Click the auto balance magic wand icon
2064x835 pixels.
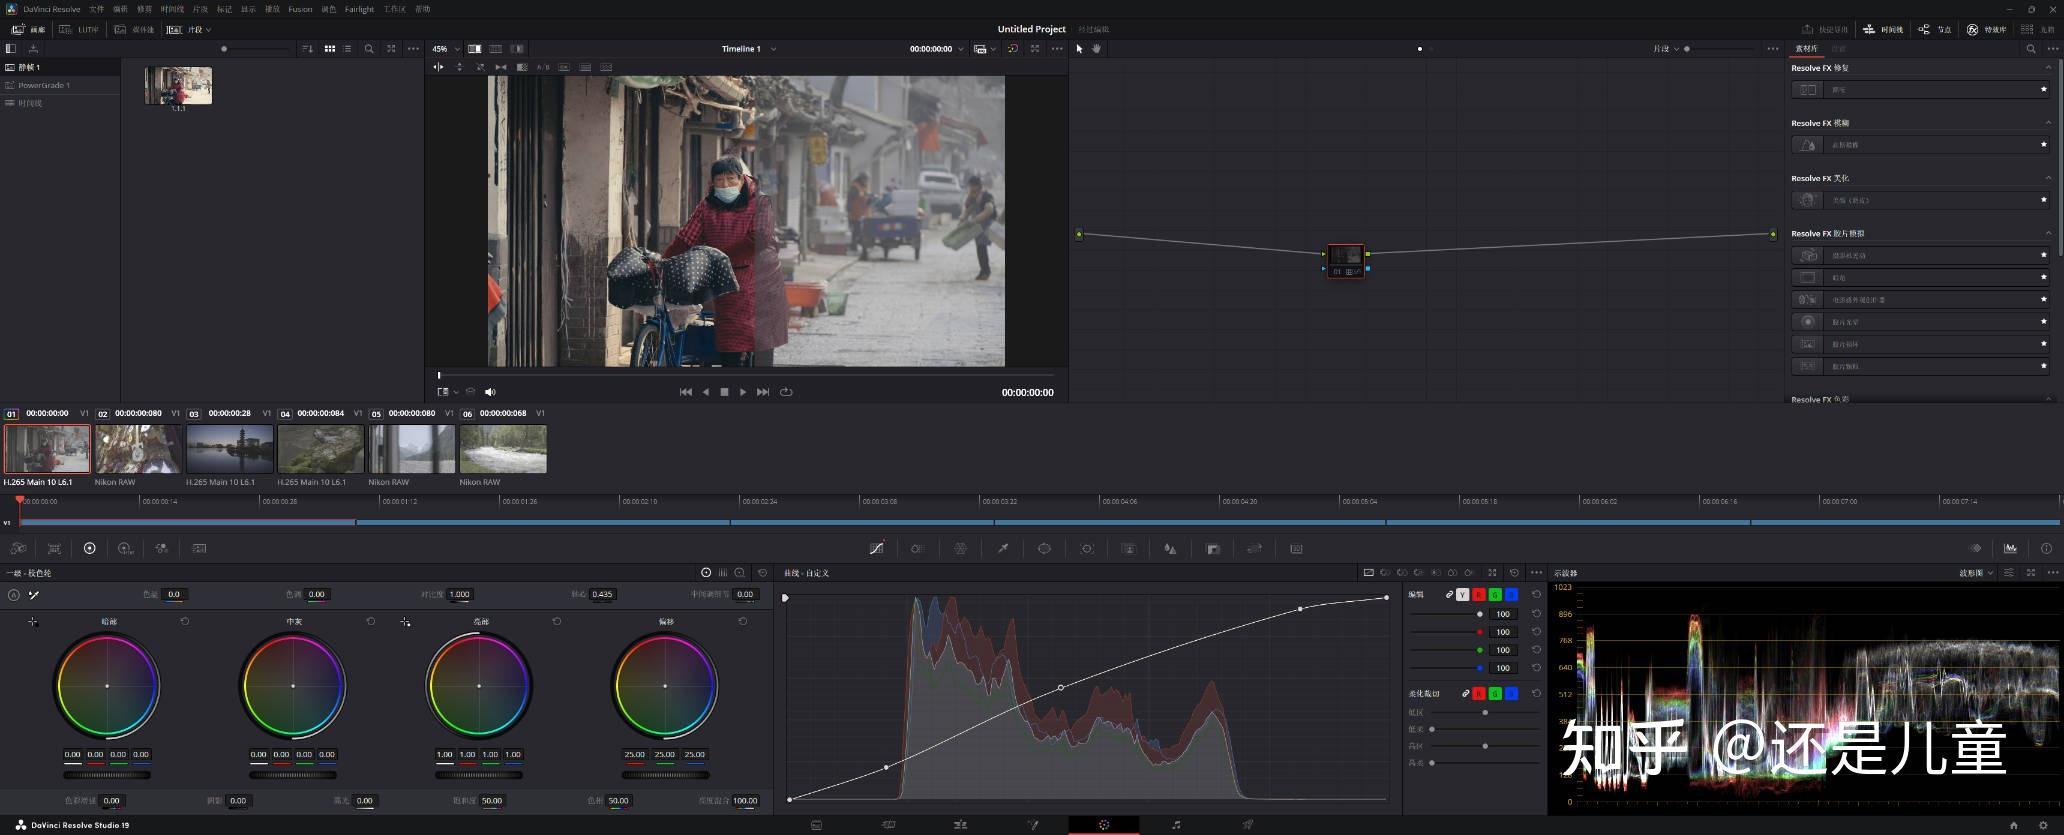pyautogui.click(x=33, y=595)
